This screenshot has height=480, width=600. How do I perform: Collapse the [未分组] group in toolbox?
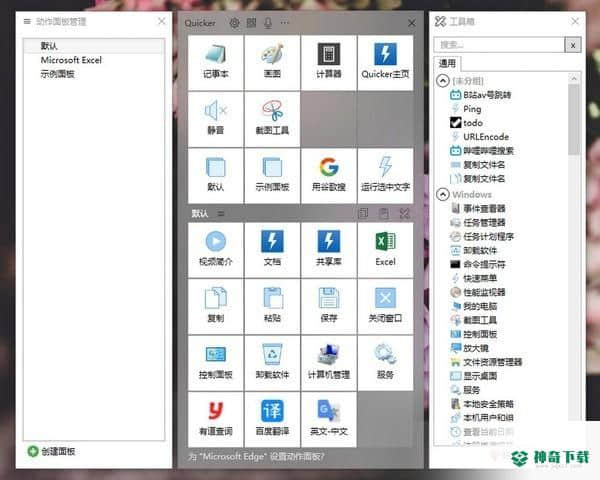[x=443, y=81]
